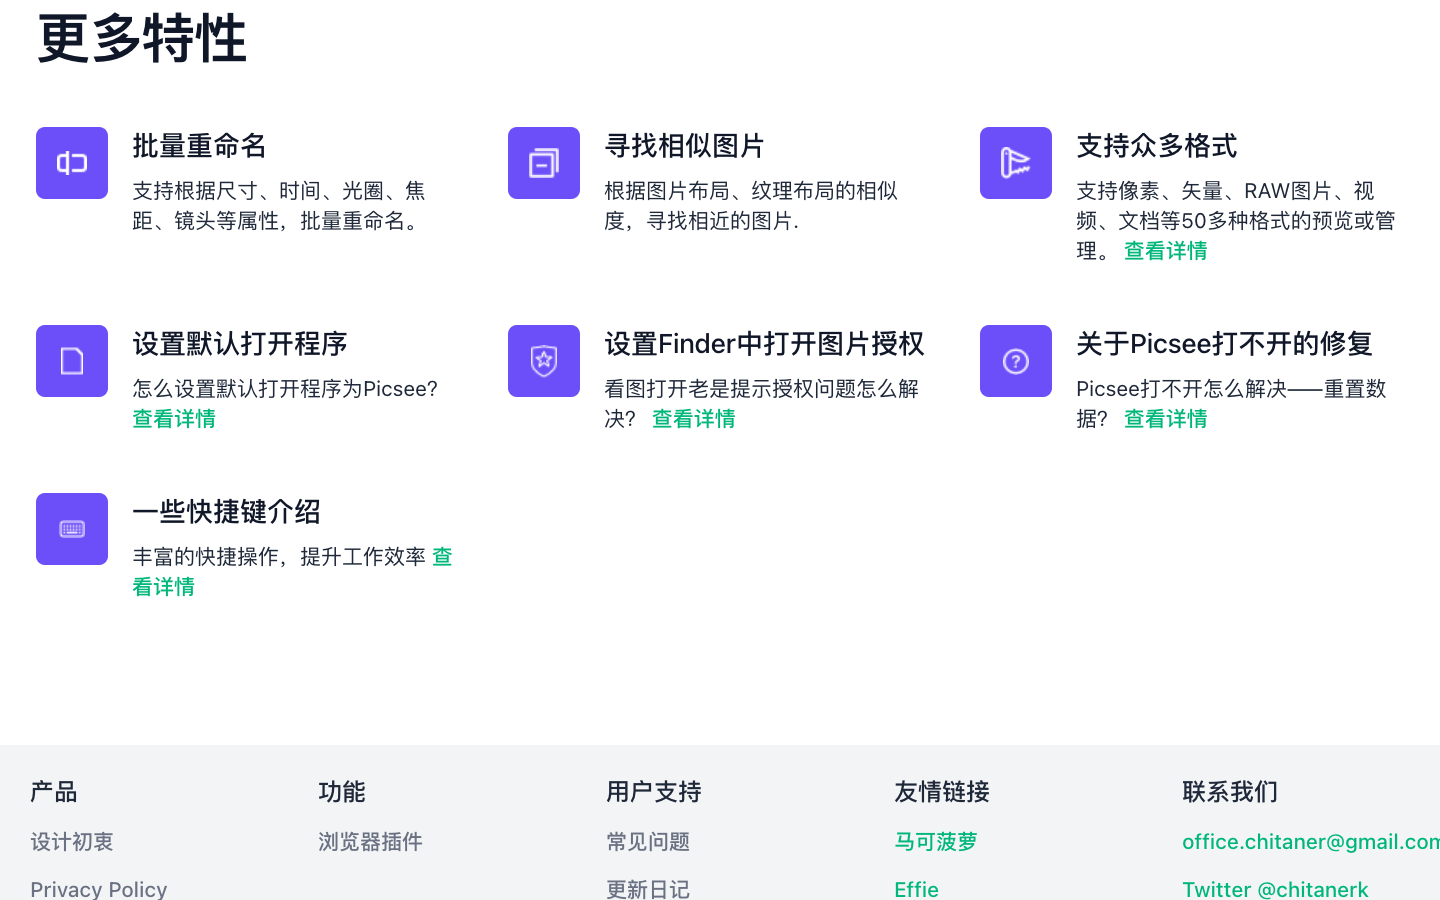Open 查看详情 for 设置默认打开程序
This screenshot has width=1440, height=900.
tap(174, 418)
